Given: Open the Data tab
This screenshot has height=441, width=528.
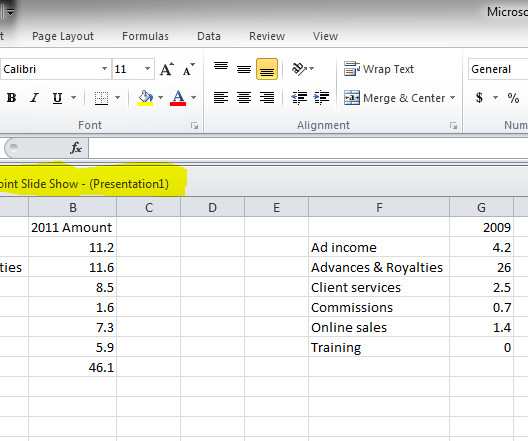Looking at the screenshot, I should pos(209,36).
